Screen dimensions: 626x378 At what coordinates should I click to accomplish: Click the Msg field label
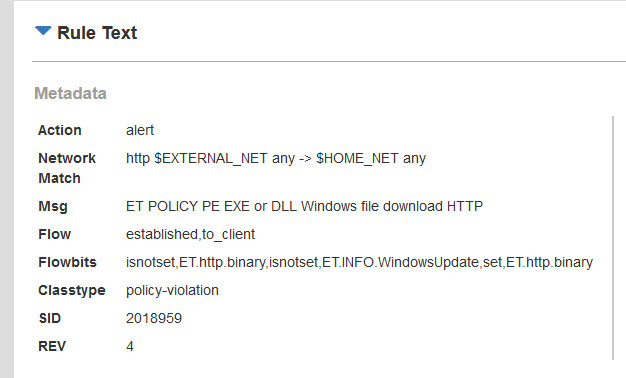click(x=53, y=206)
